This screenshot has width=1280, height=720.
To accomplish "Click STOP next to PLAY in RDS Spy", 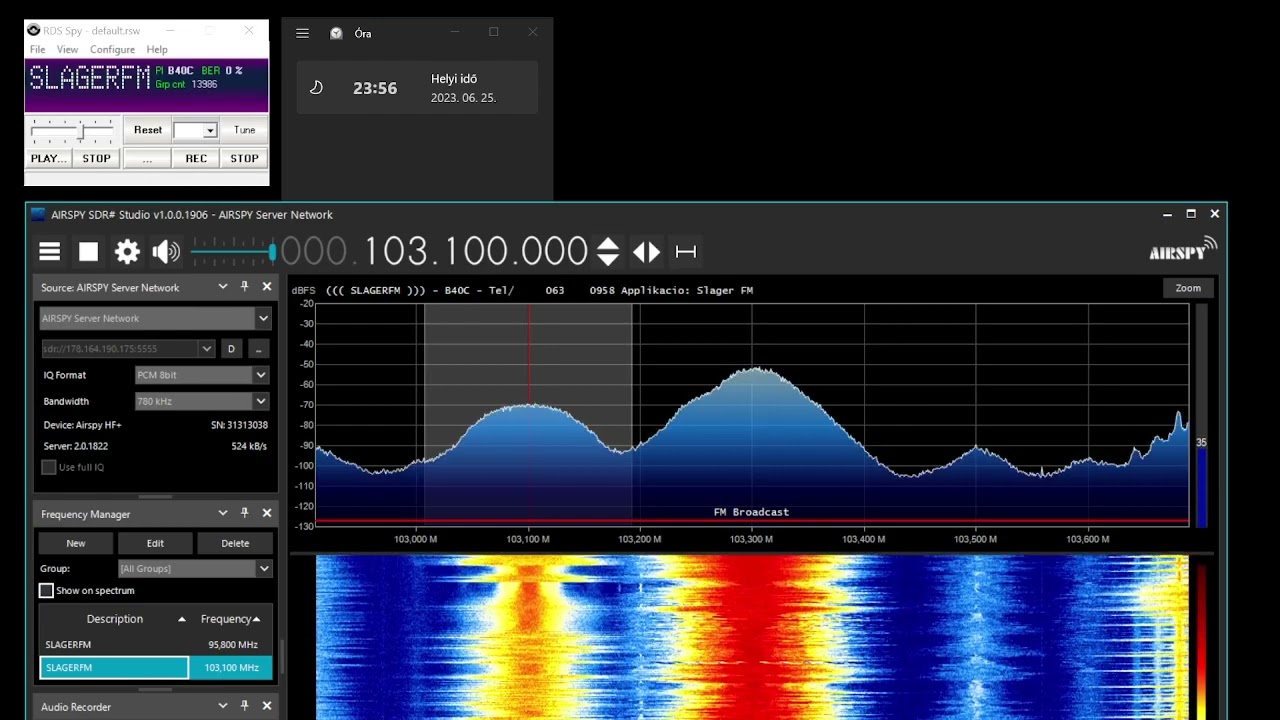I will pyautogui.click(x=96, y=158).
